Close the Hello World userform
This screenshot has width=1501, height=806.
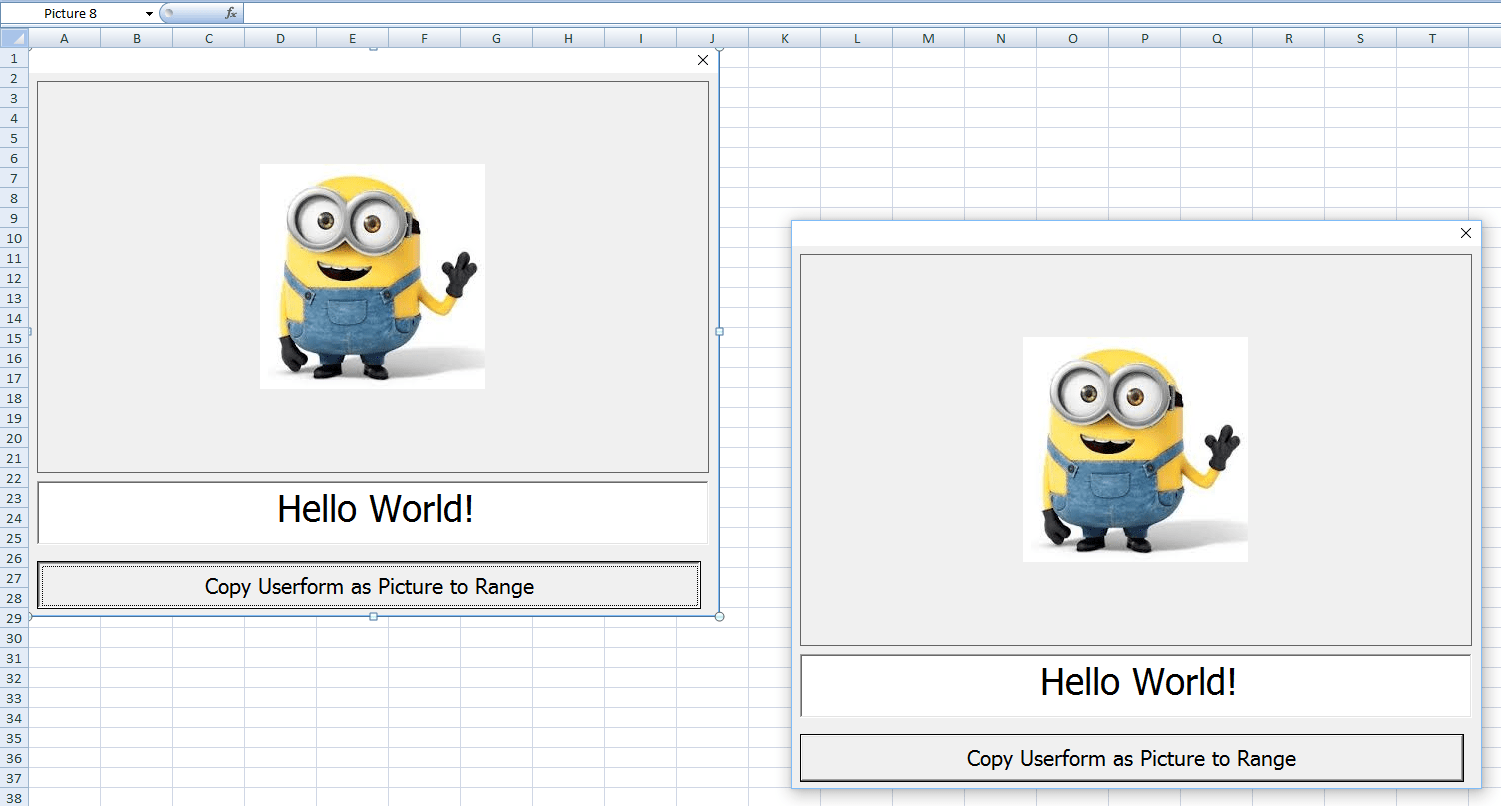[1466, 233]
